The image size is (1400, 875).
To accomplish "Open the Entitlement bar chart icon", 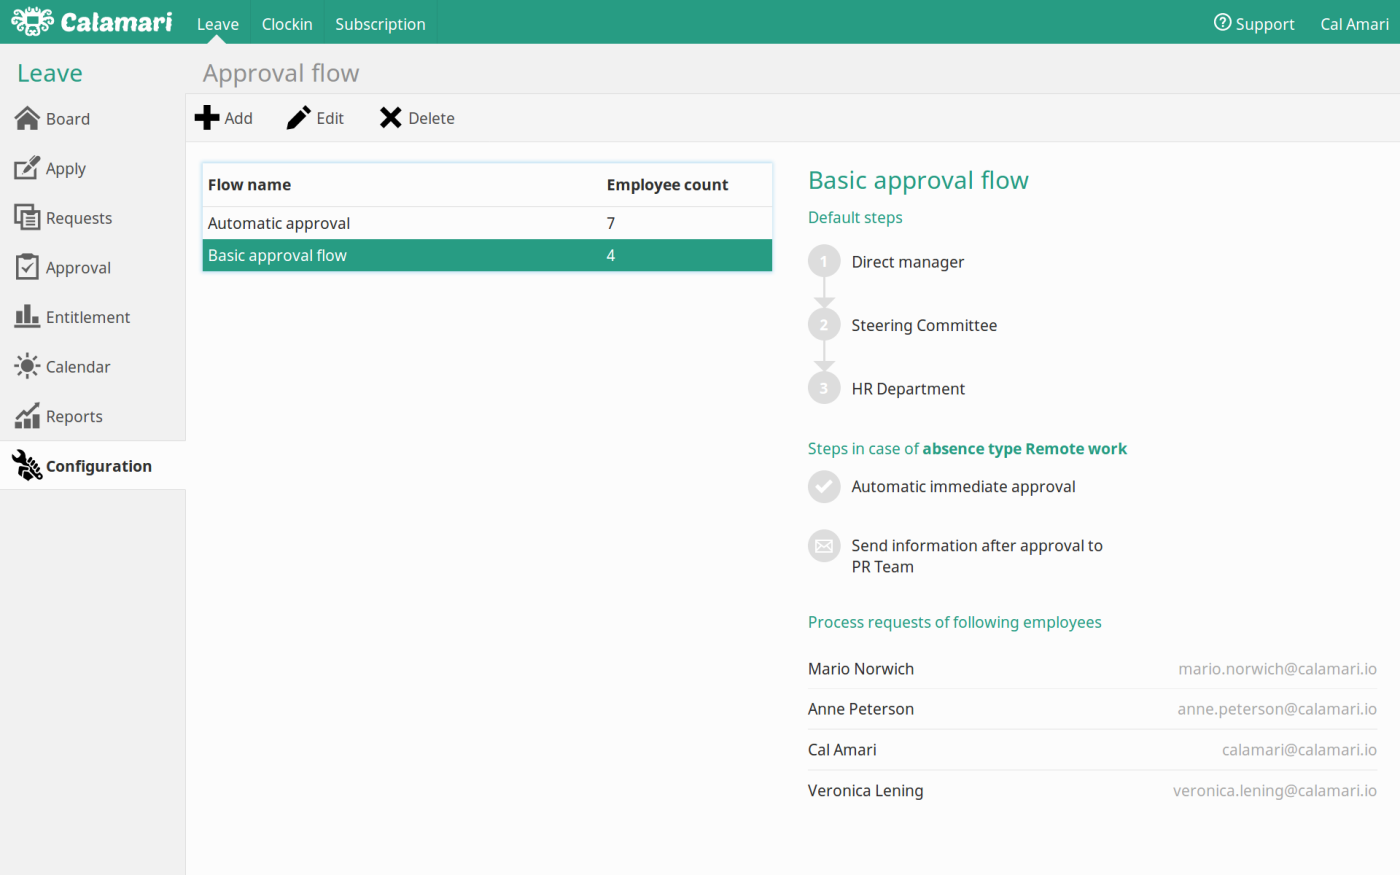I will (27, 316).
